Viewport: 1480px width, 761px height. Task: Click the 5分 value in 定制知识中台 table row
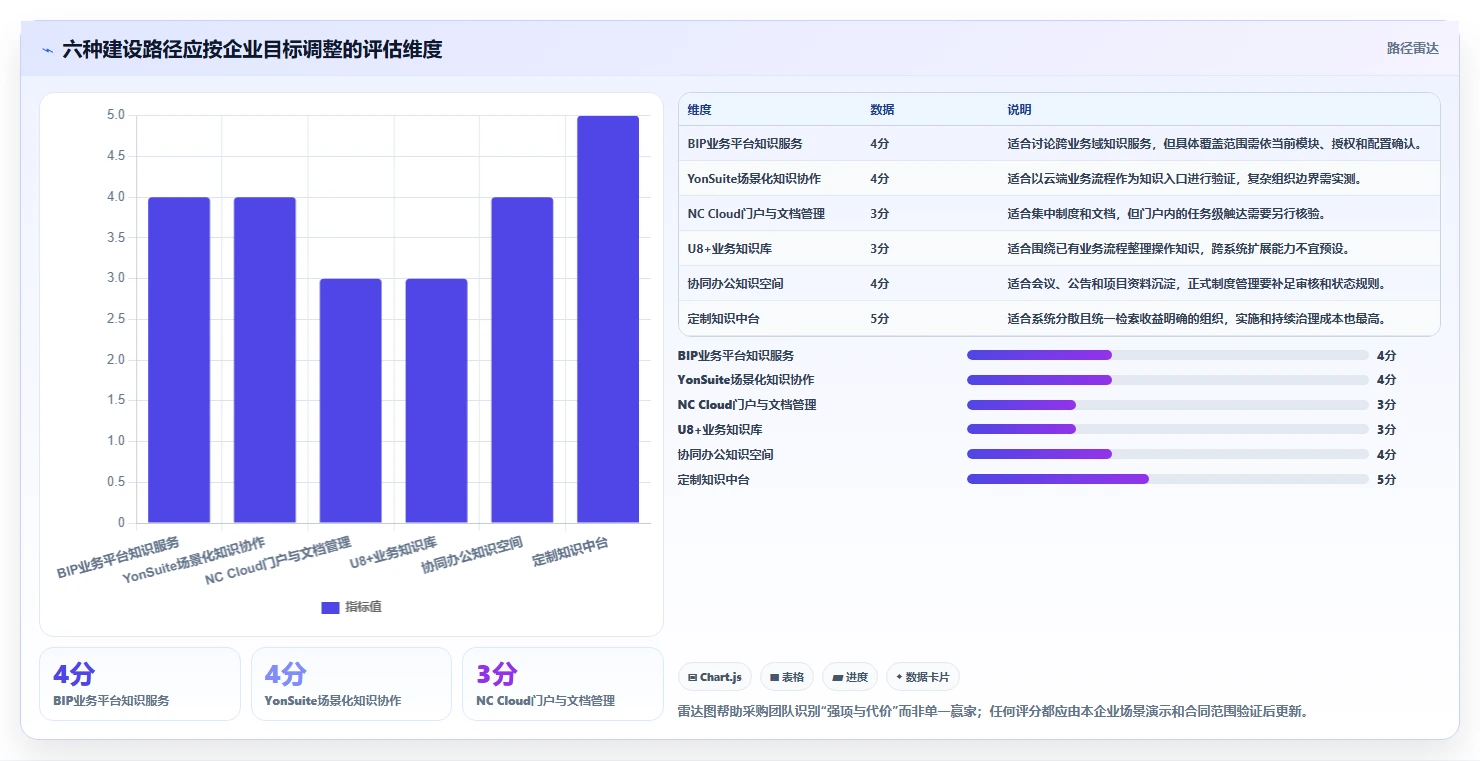tap(879, 319)
